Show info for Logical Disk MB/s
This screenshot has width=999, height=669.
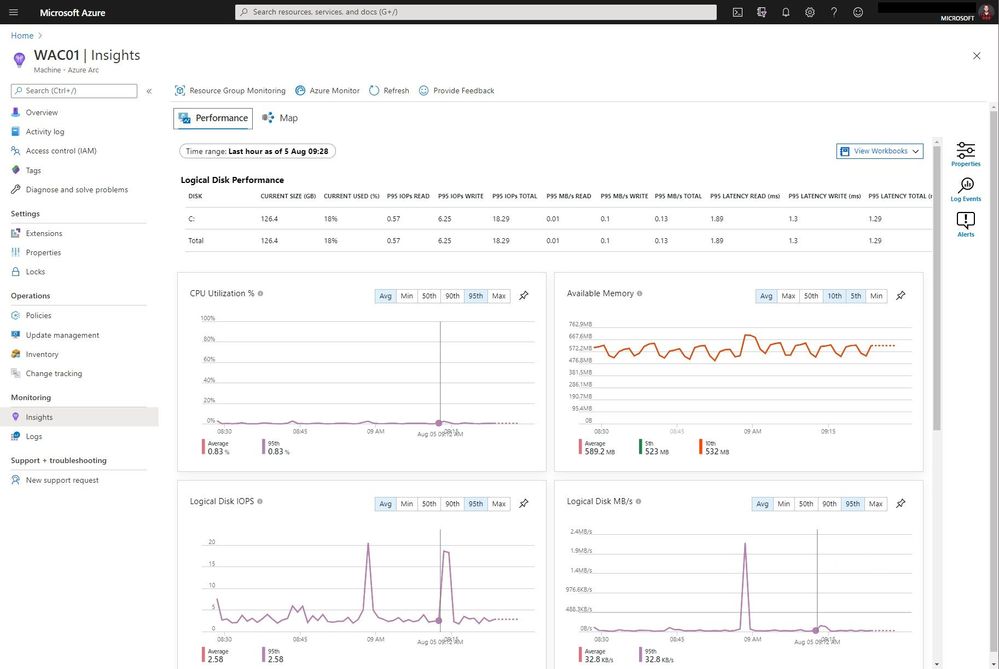tap(638, 501)
